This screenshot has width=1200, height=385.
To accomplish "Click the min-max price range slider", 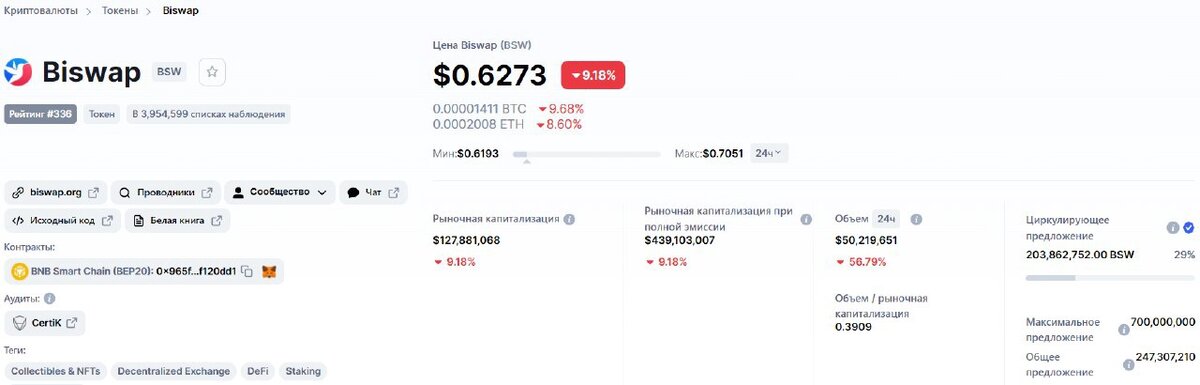I will pyautogui.click(x=587, y=155).
